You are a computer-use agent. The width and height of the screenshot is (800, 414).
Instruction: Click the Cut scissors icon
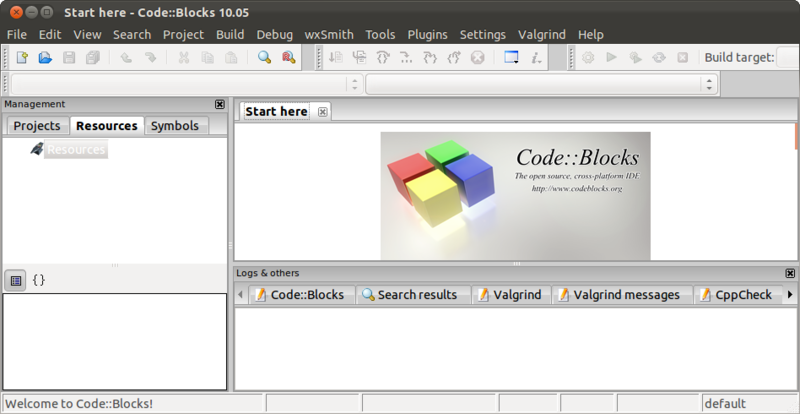tap(184, 57)
